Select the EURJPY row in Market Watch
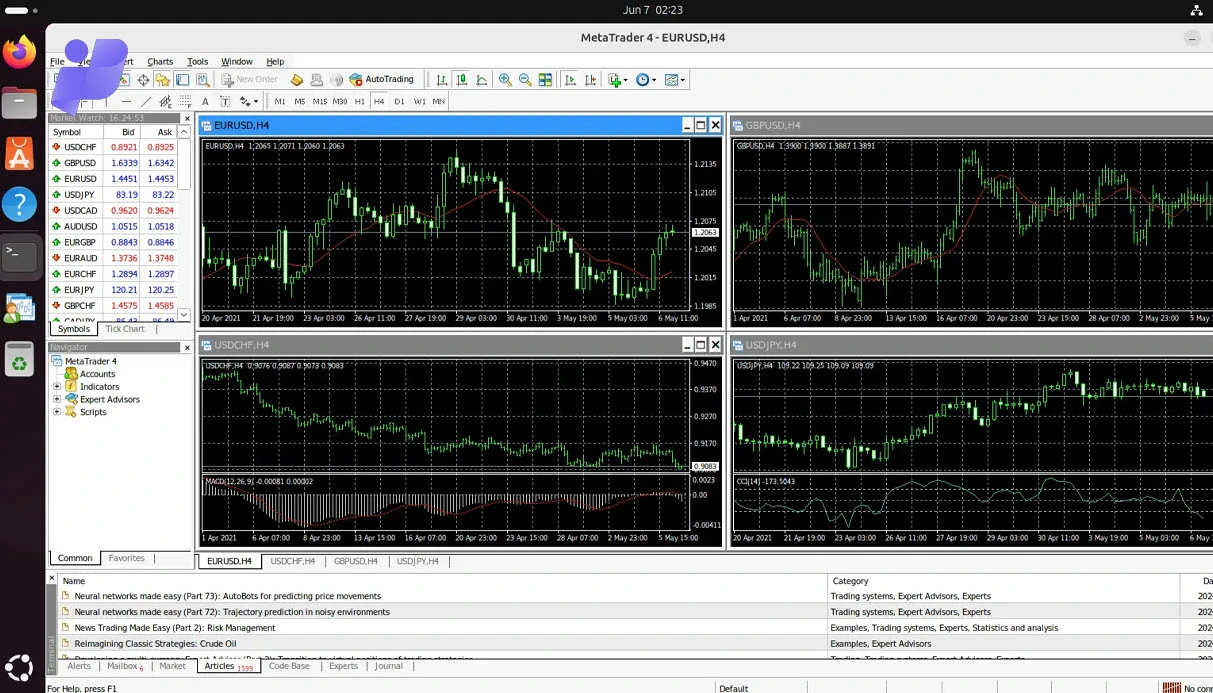This screenshot has width=1213, height=693. (114, 290)
